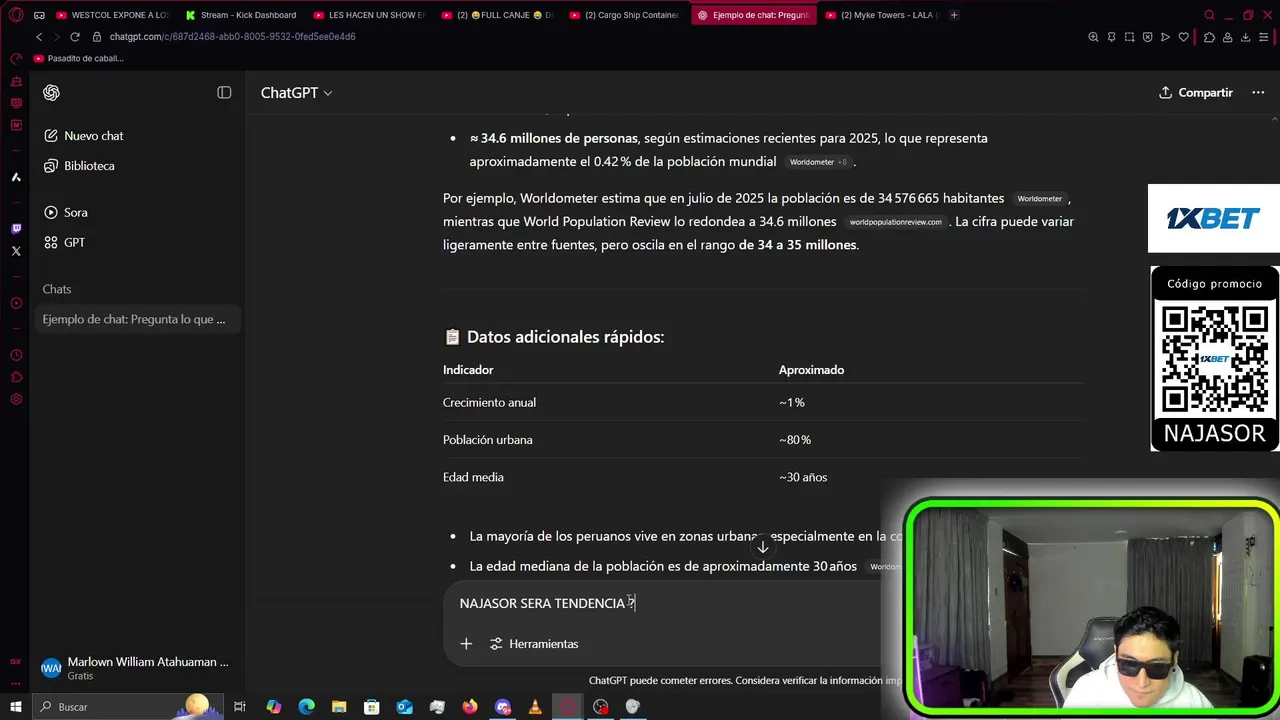Switch to Myke Towers - LALA tab
The height and width of the screenshot is (720, 1280).
pyautogui.click(x=882, y=15)
